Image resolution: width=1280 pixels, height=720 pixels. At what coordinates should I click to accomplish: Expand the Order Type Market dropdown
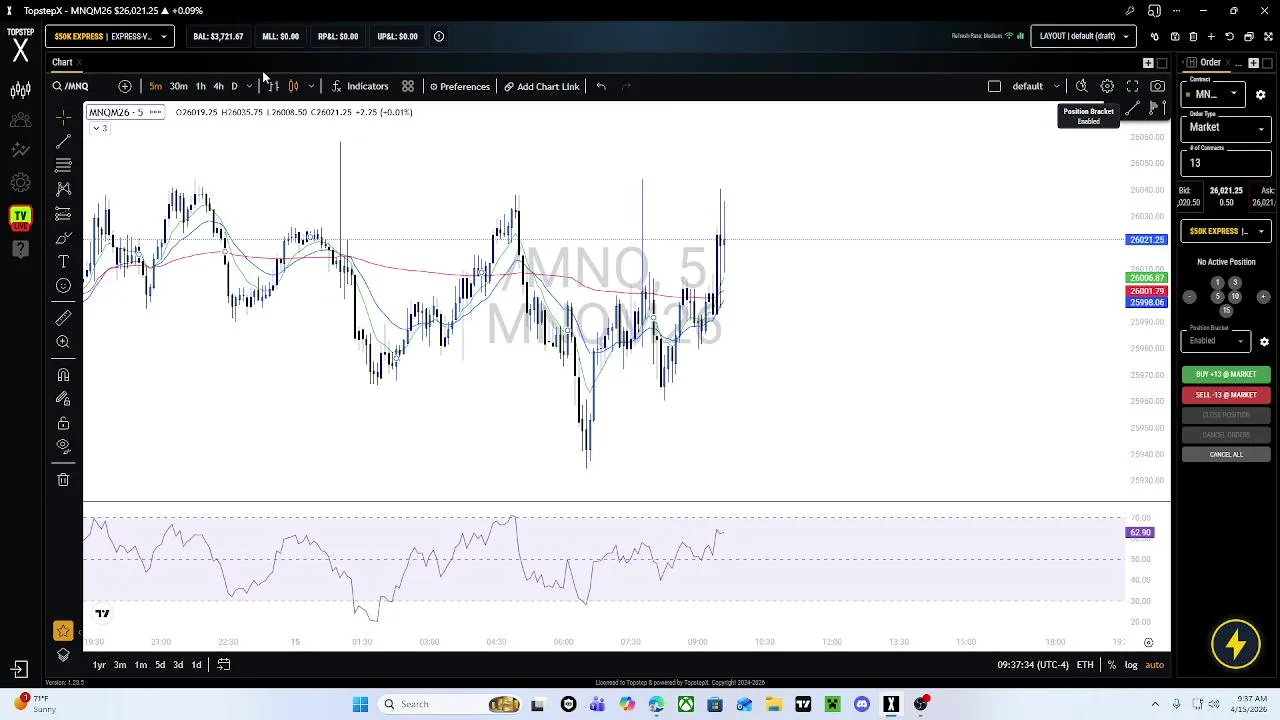tap(1226, 128)
